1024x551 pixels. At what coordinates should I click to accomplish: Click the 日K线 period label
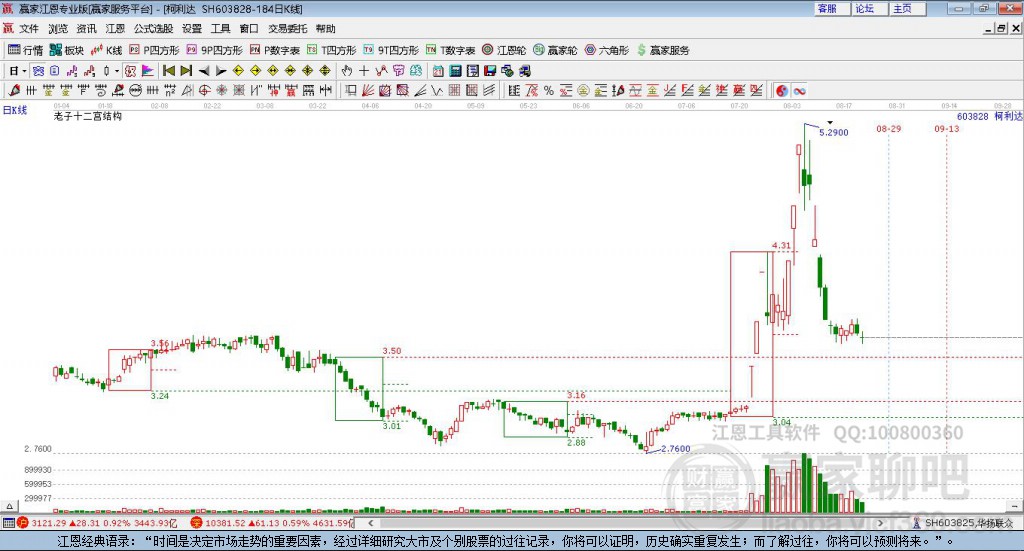point(15,110)
